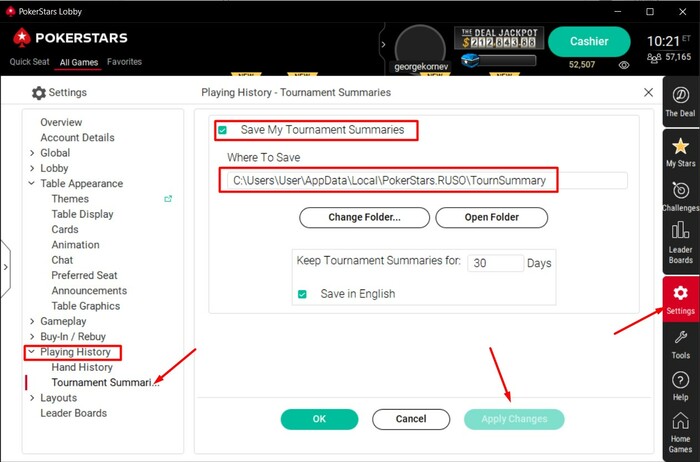Open Leader Boards sidebar icon

680,242
